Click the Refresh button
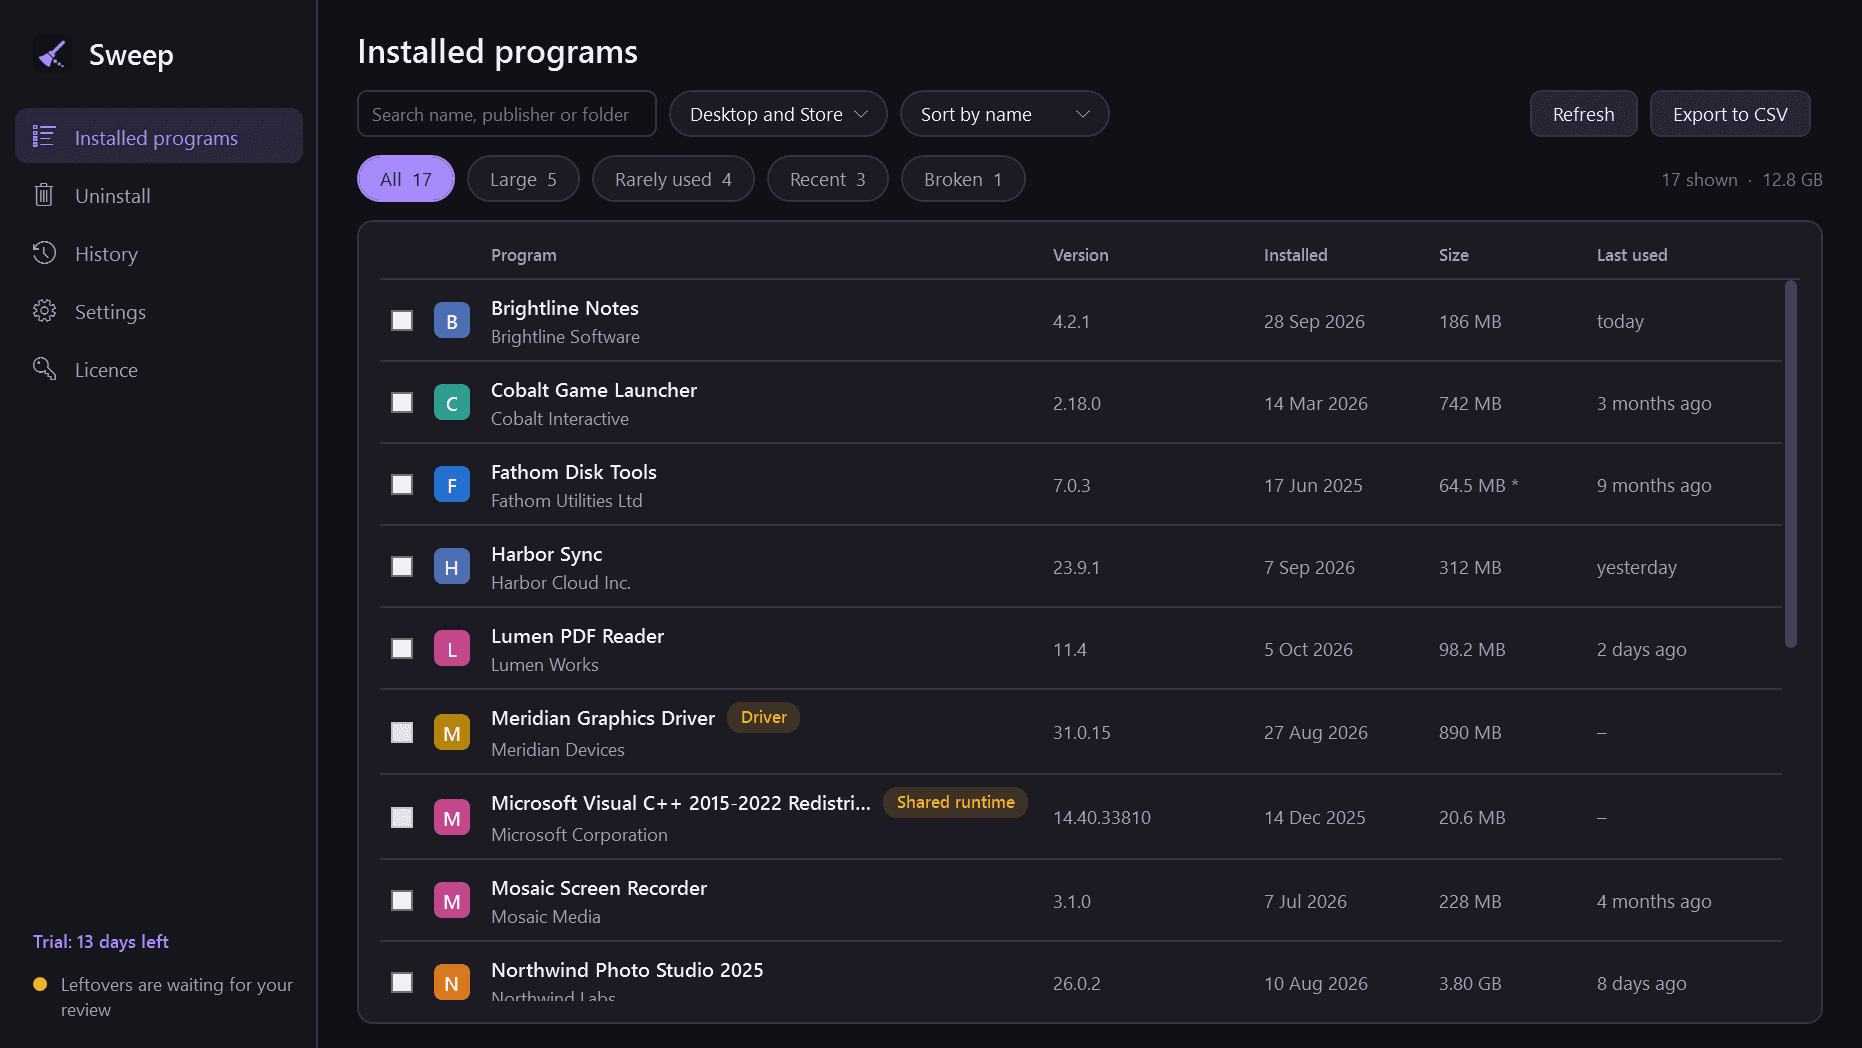 [x=1583, y=114]
